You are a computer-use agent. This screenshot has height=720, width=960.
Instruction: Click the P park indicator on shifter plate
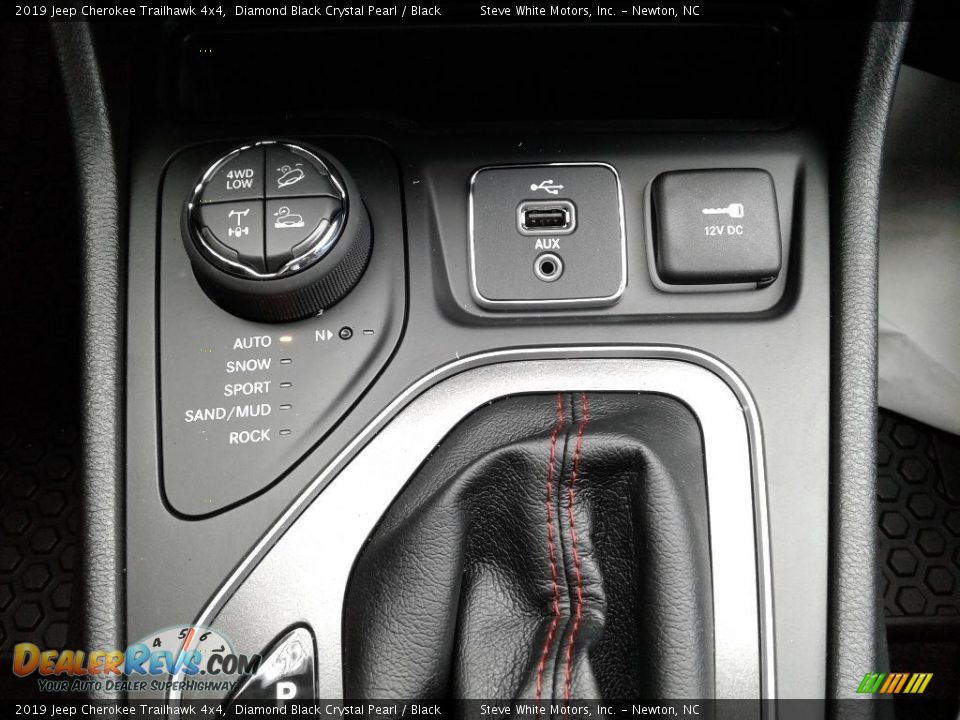coord(286,691)
